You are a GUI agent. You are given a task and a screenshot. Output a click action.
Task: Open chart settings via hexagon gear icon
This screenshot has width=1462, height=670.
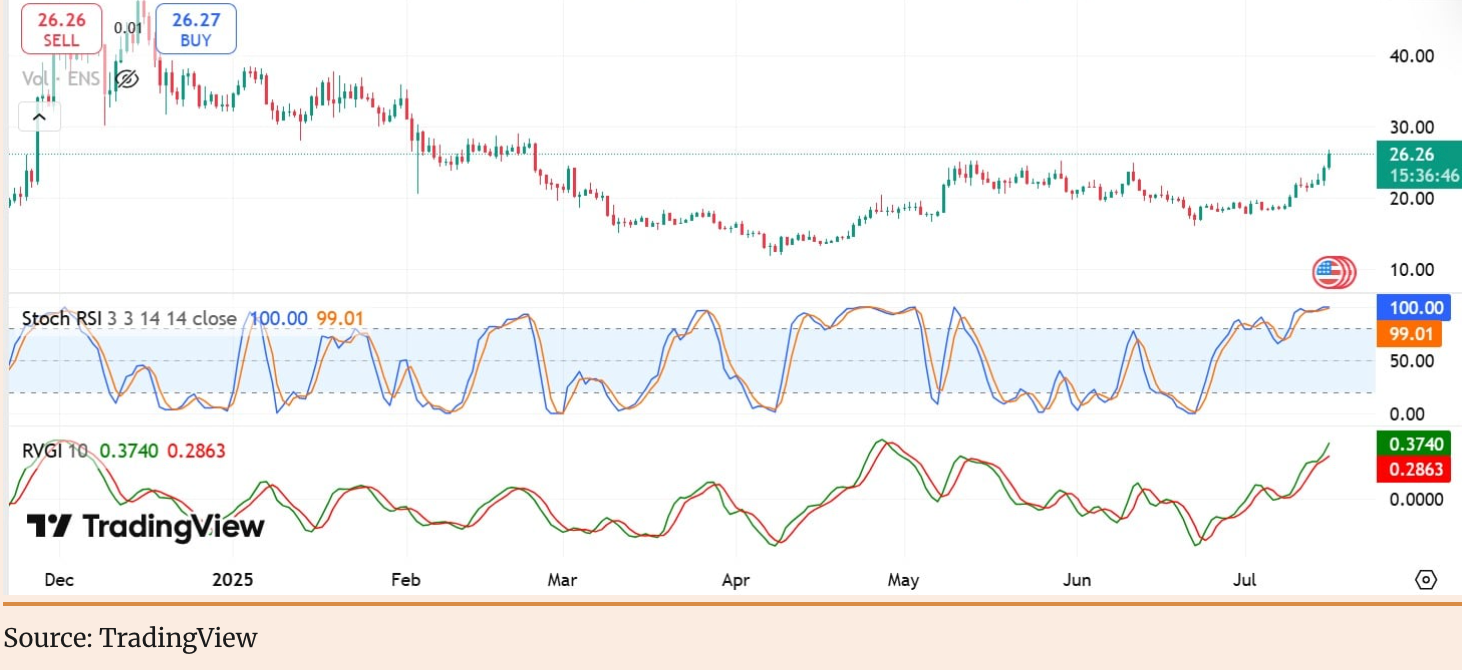pyautogui.click(x=1426, y=580)
